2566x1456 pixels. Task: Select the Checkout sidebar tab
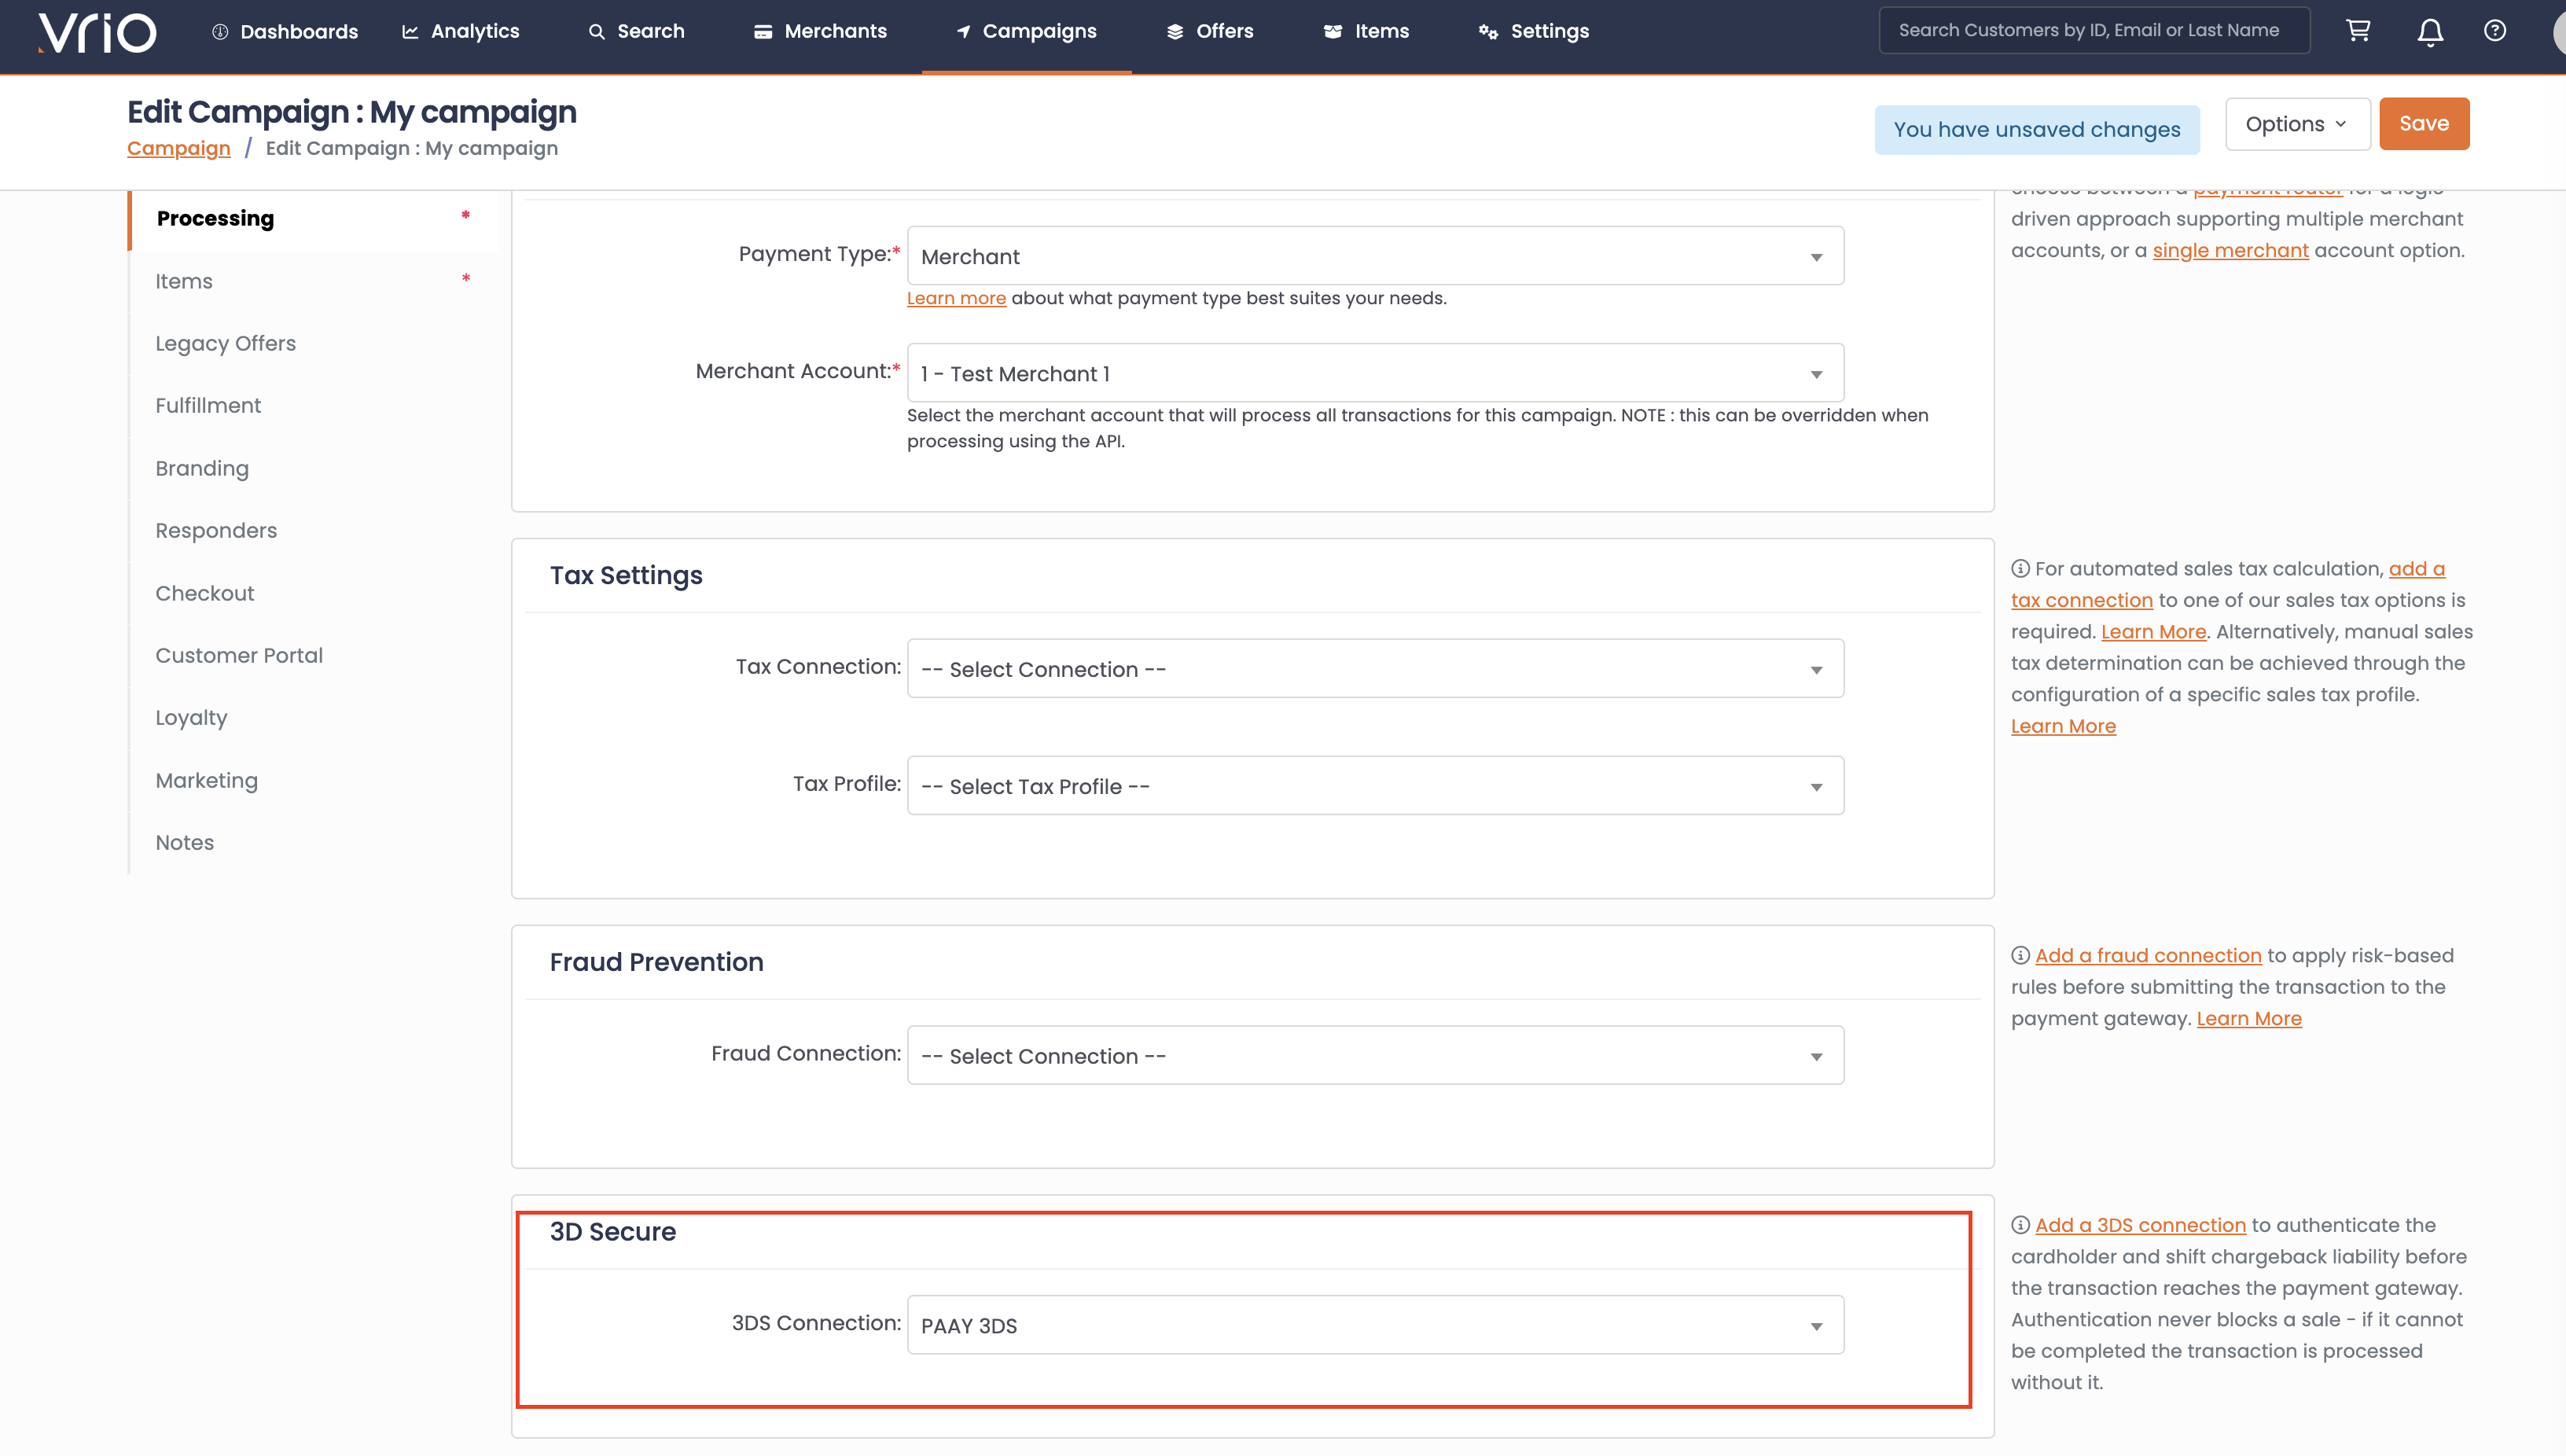coord(205,593)
